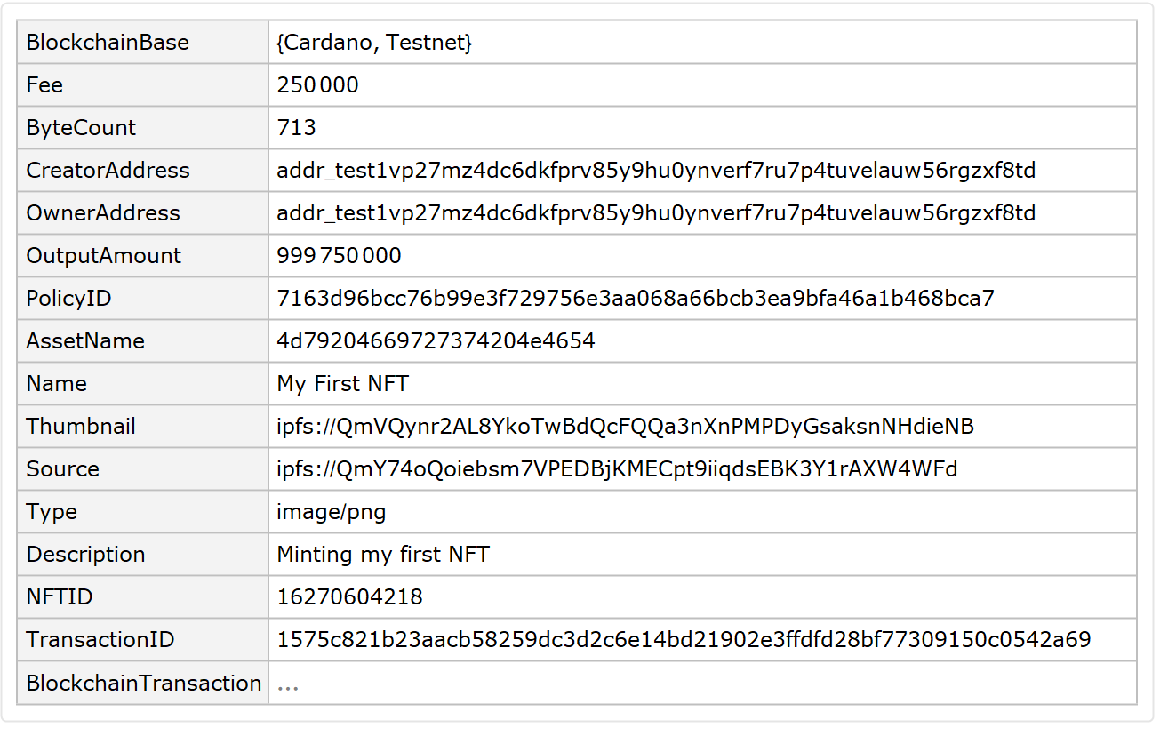Click the OutputAmount value 999750000
The width and height of the screenshot is (1156, 752).
click(339, 256)
